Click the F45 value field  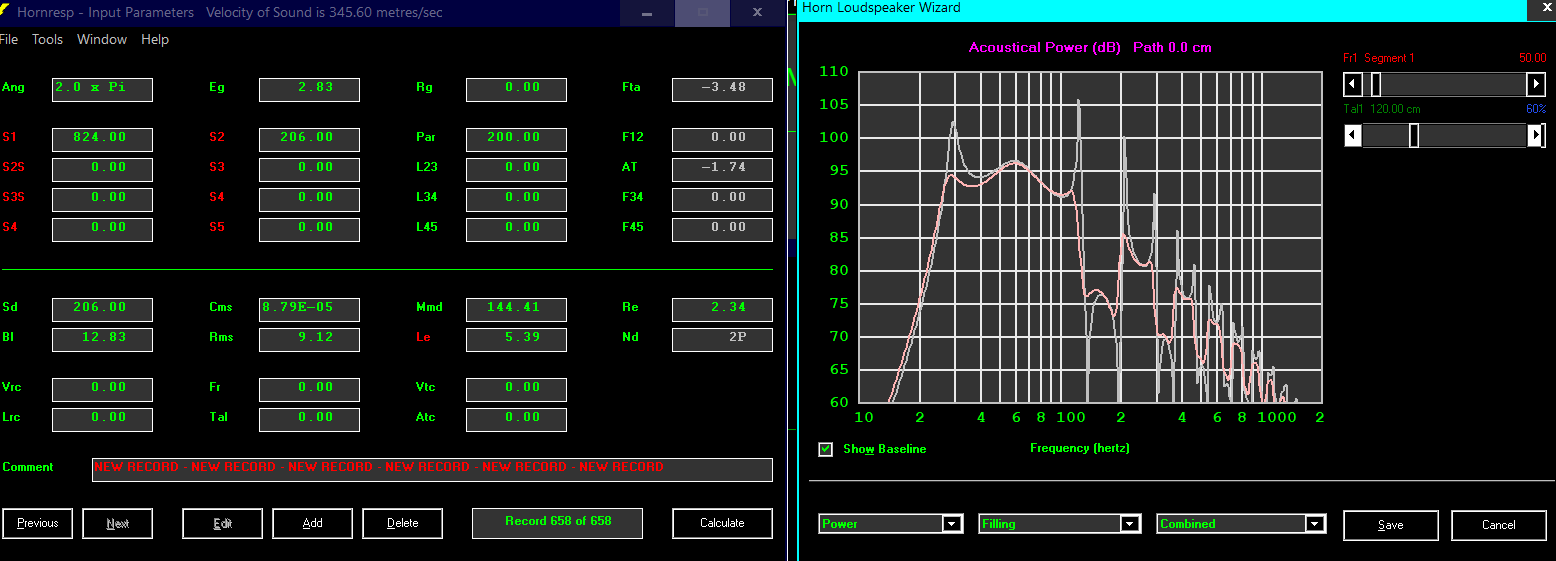pos(723,229)
